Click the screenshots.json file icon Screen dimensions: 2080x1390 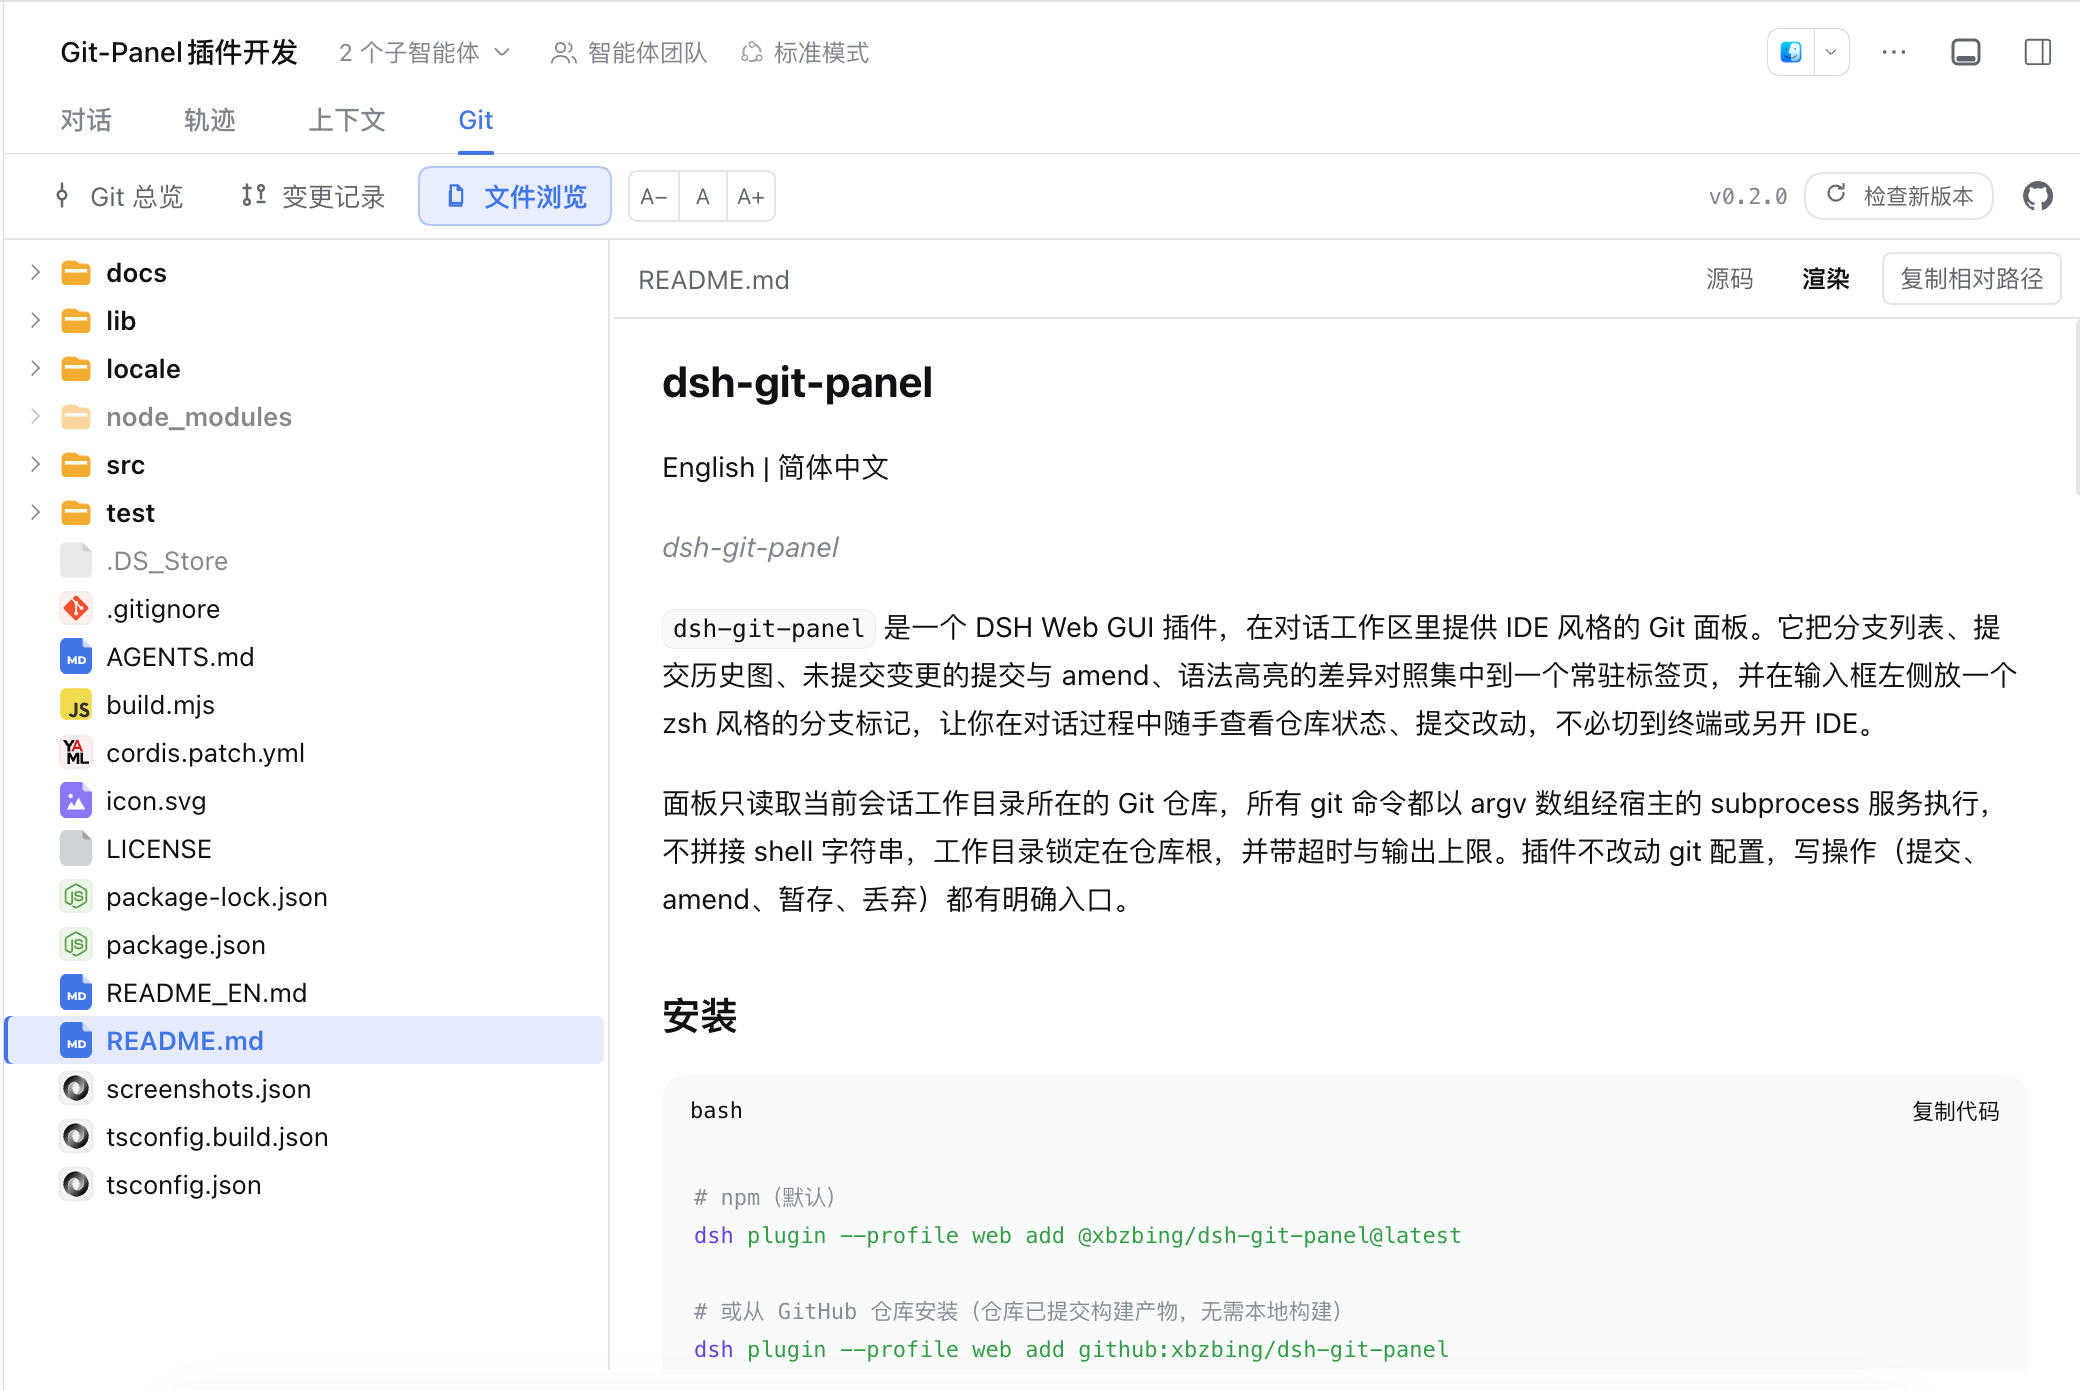(x=76, y=1088)
